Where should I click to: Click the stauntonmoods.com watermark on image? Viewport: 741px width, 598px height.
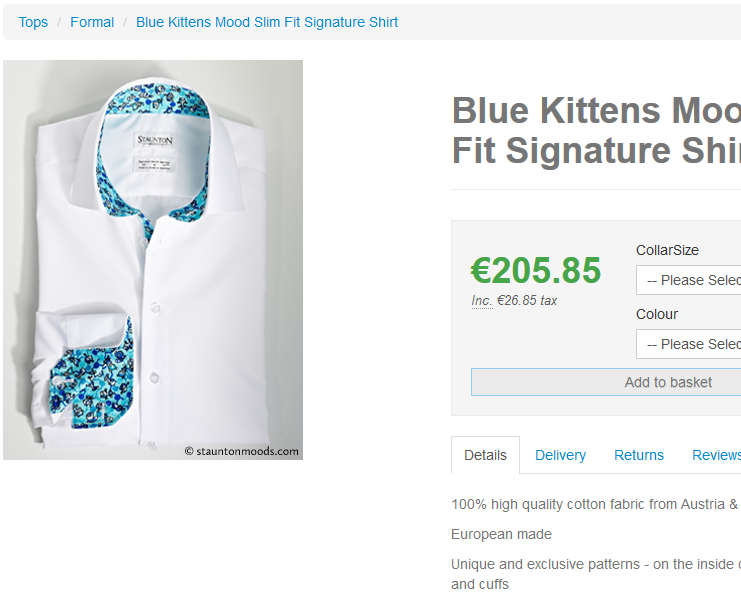(241, 451)
